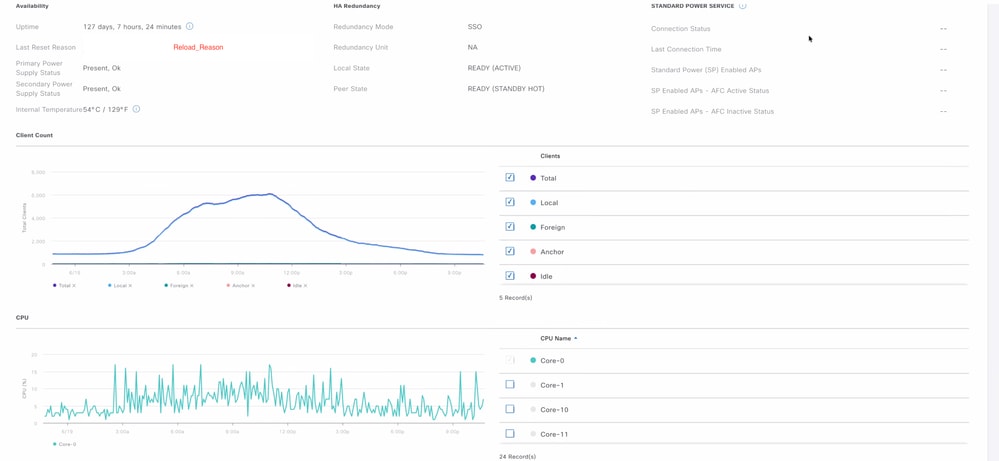Screen dimensions: 999x461
Task: Click the 'Core-10' row name
Action: (554, 409)
